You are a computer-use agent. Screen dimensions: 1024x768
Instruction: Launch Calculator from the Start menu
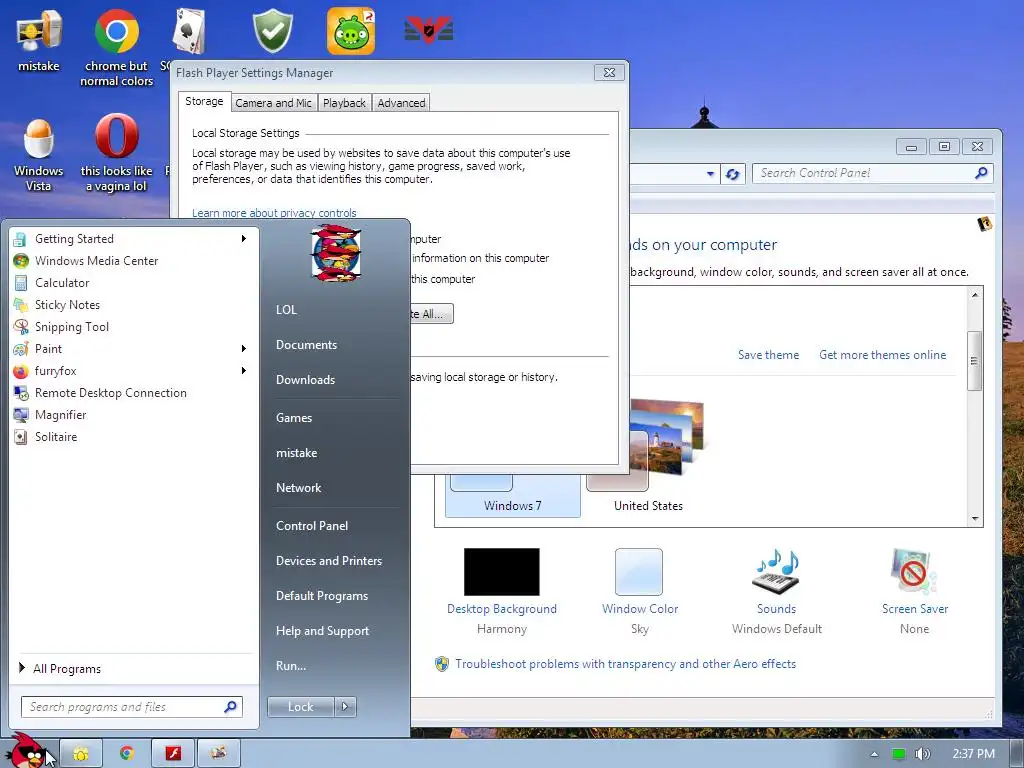[131, 283]
